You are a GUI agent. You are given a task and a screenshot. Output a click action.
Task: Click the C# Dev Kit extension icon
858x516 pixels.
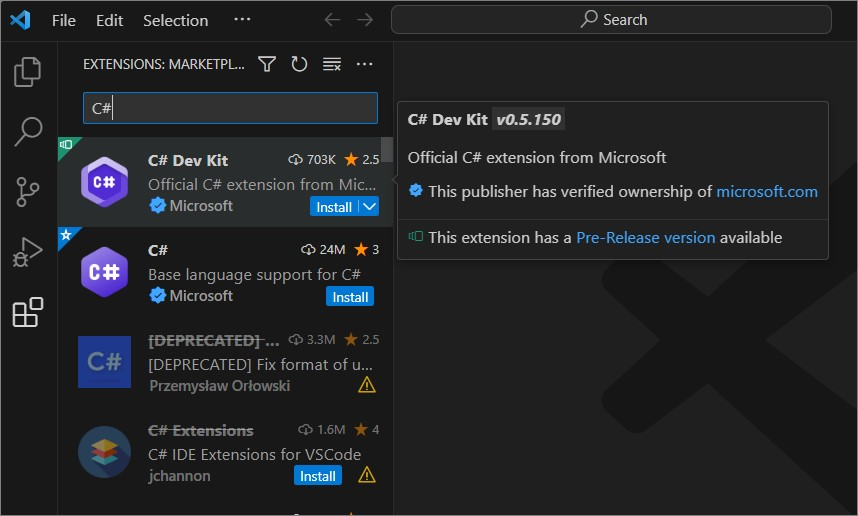(105, 182)
